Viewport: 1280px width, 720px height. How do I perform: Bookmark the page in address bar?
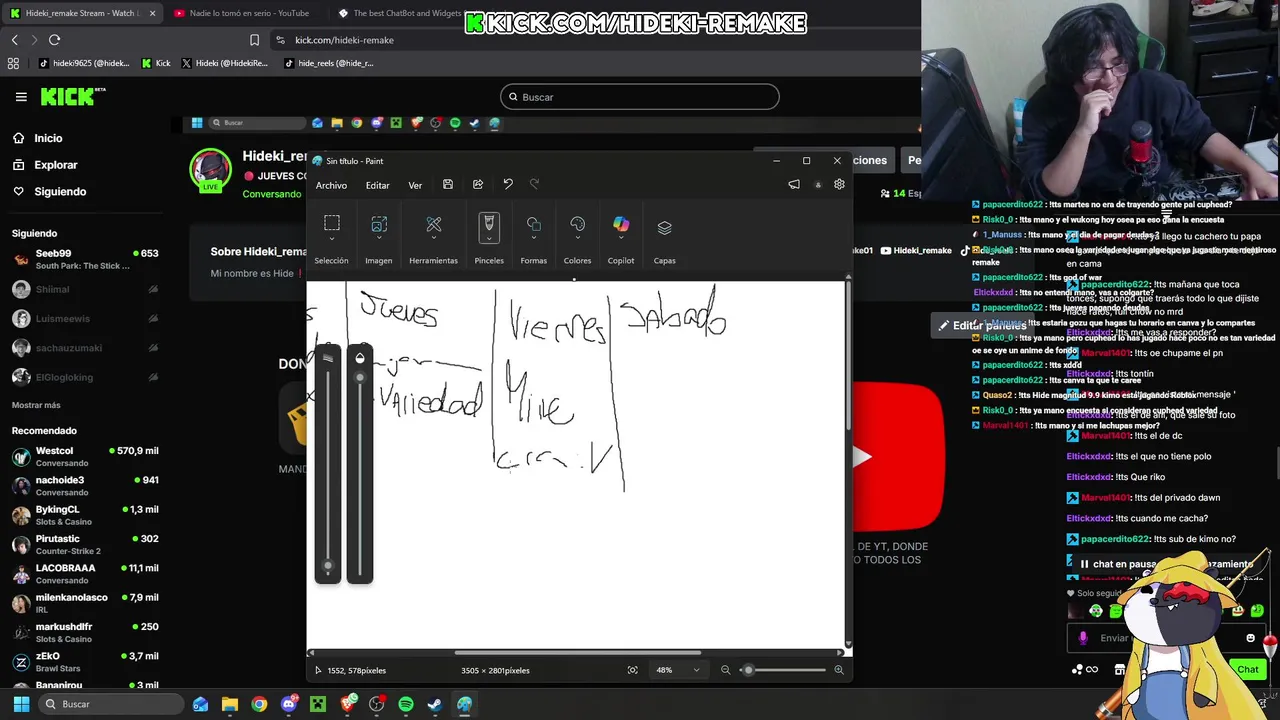click(x=254, y=40)
